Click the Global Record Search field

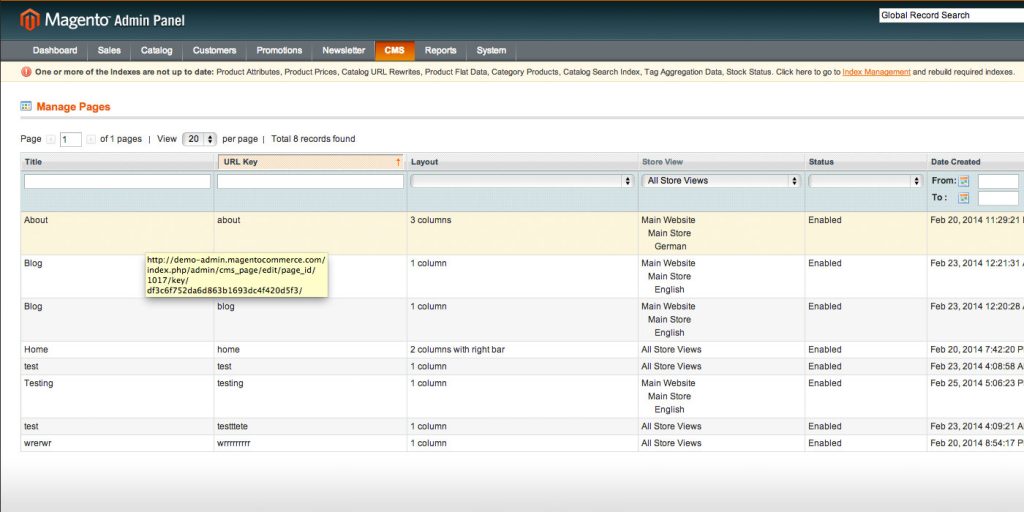pos(951,15)
